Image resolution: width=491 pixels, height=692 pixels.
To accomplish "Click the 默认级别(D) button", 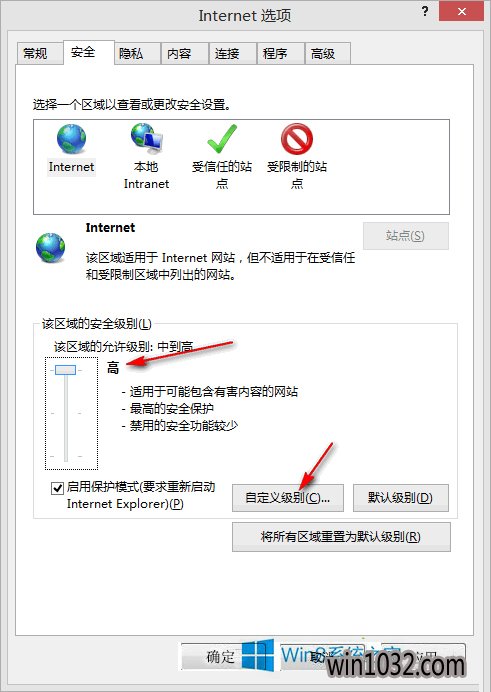I will click(x=401, y=498).
